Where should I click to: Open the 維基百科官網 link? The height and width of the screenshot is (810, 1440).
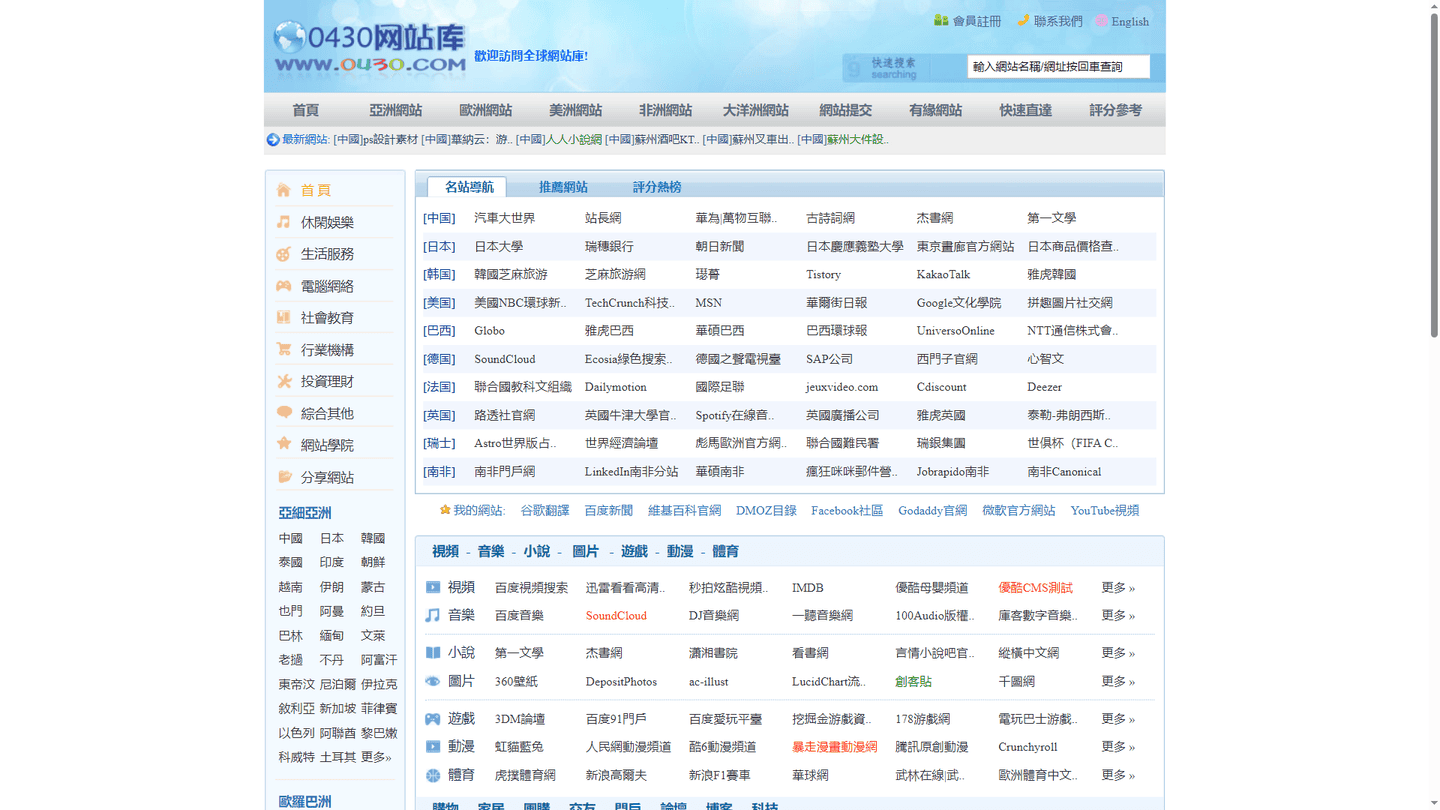685,511
